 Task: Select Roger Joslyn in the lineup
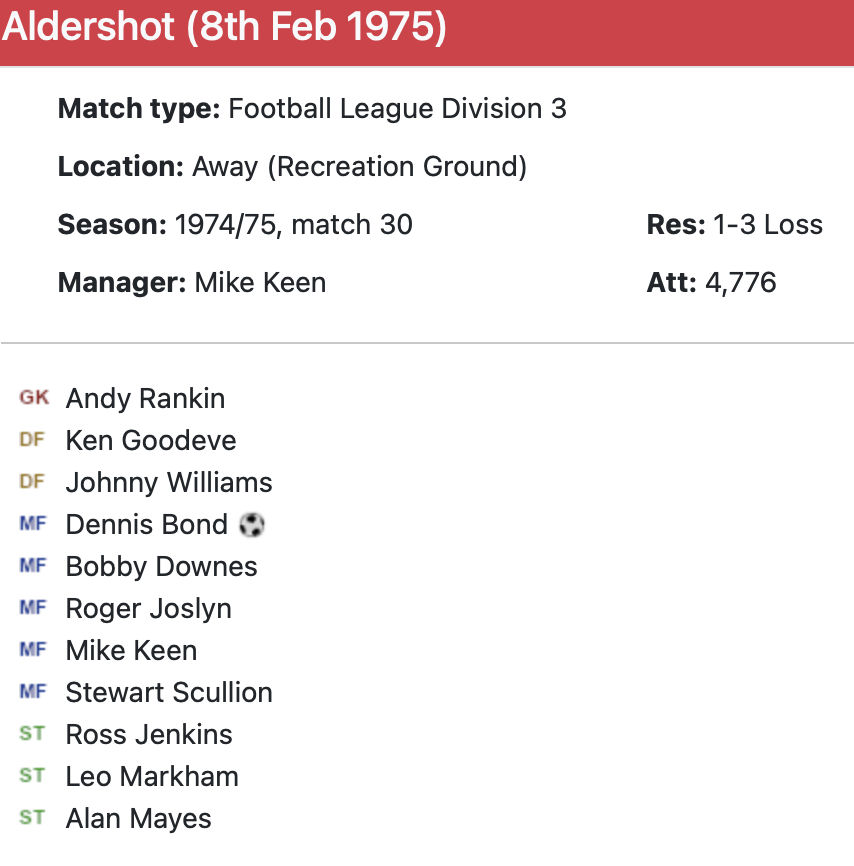[148, 608]
